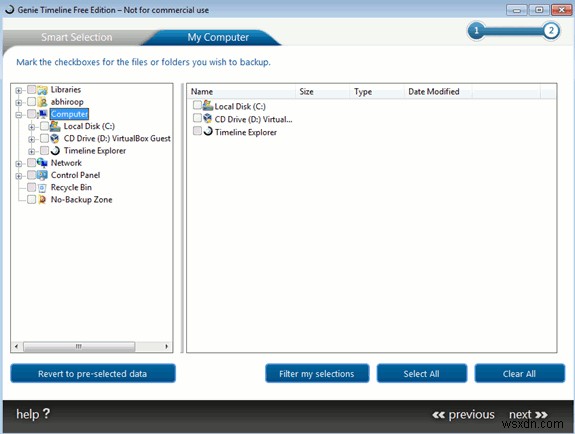Select the Recycle Bin tree label
The height and width of the screenshot is (434, 575).
pos(71,187)
